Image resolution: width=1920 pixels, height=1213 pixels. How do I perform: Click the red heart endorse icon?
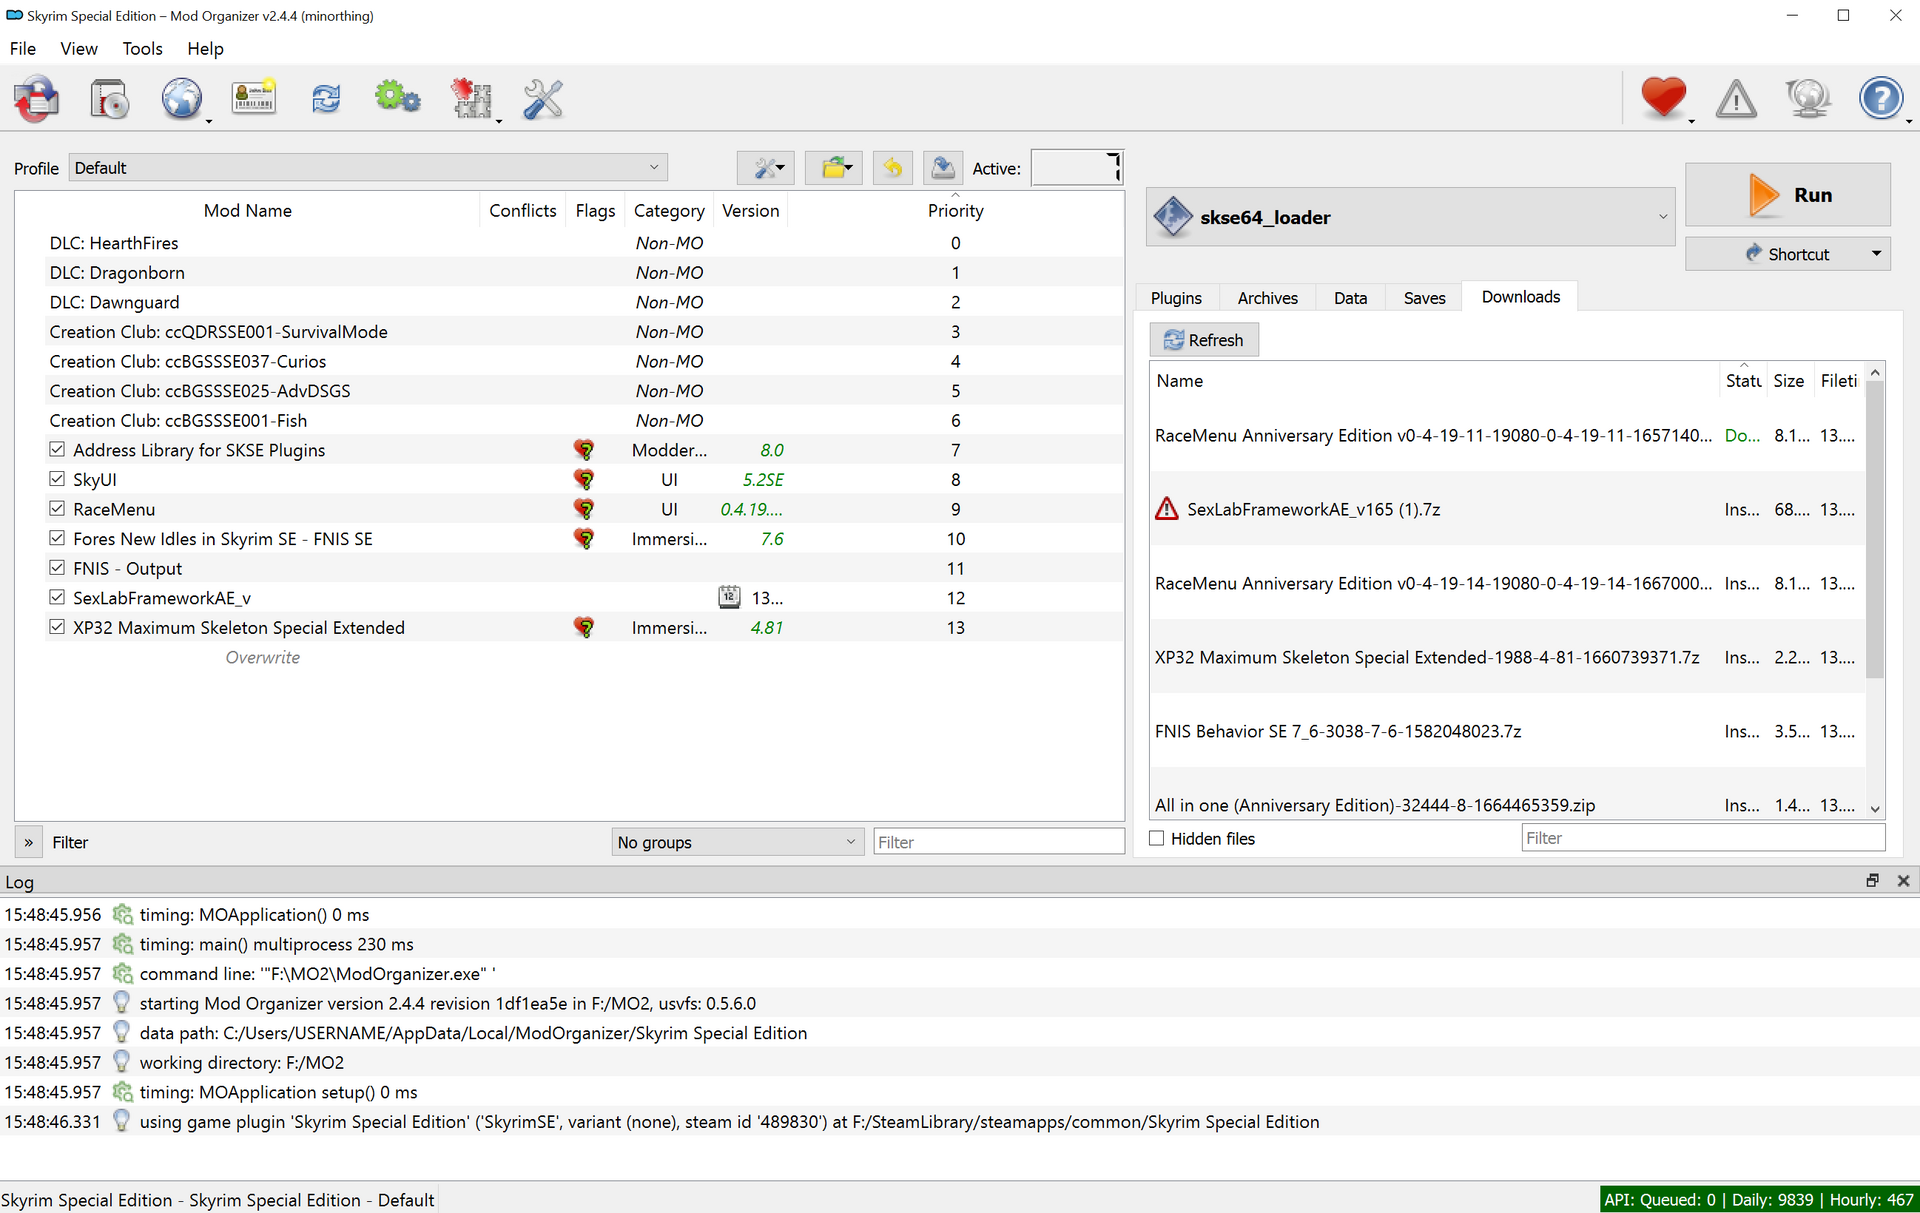click(x=1663, y=98)
